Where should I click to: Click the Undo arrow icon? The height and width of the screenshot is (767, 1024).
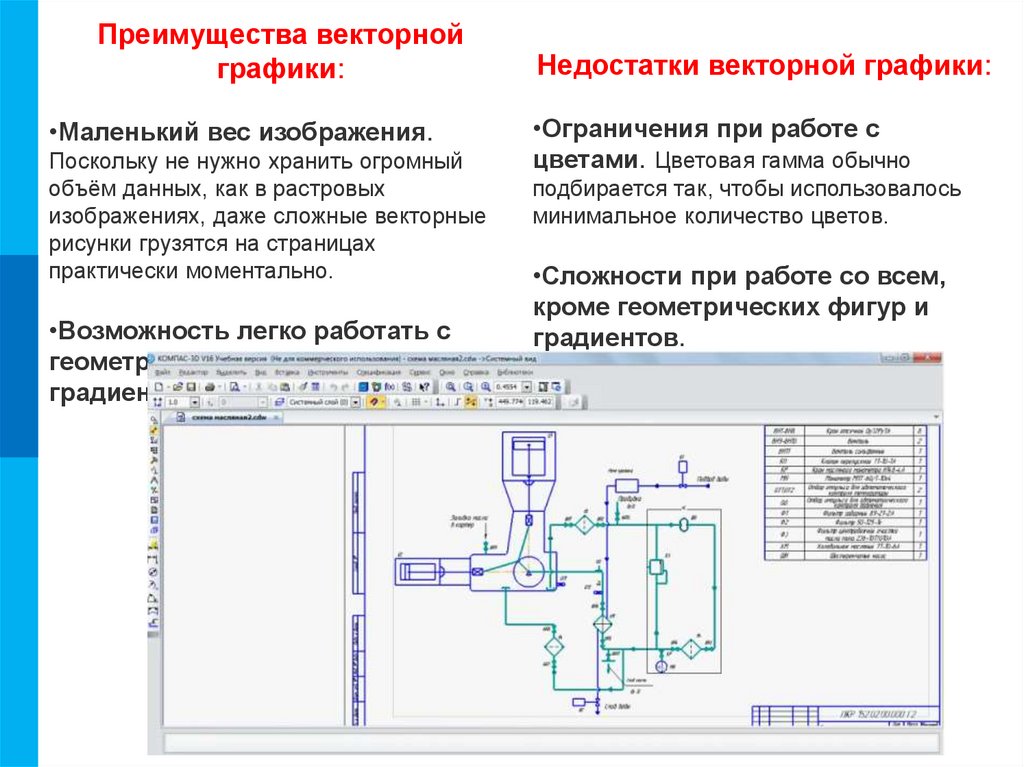[x=333, y=387]
